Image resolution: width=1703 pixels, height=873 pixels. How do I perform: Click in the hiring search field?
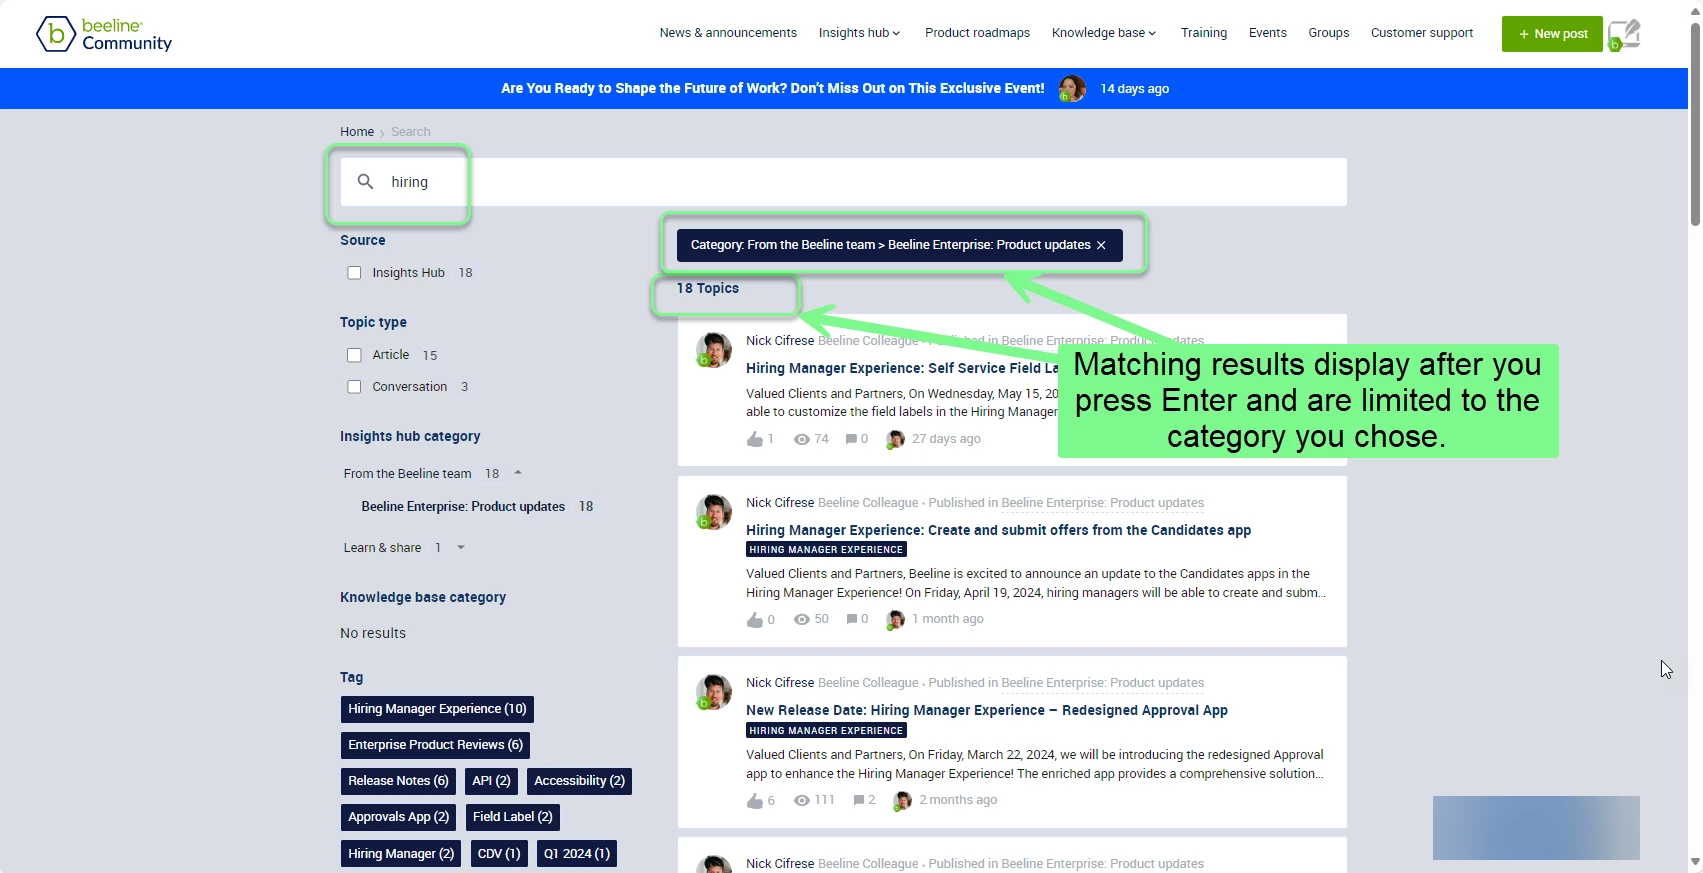pyautogui.click(x=843, y=182)
